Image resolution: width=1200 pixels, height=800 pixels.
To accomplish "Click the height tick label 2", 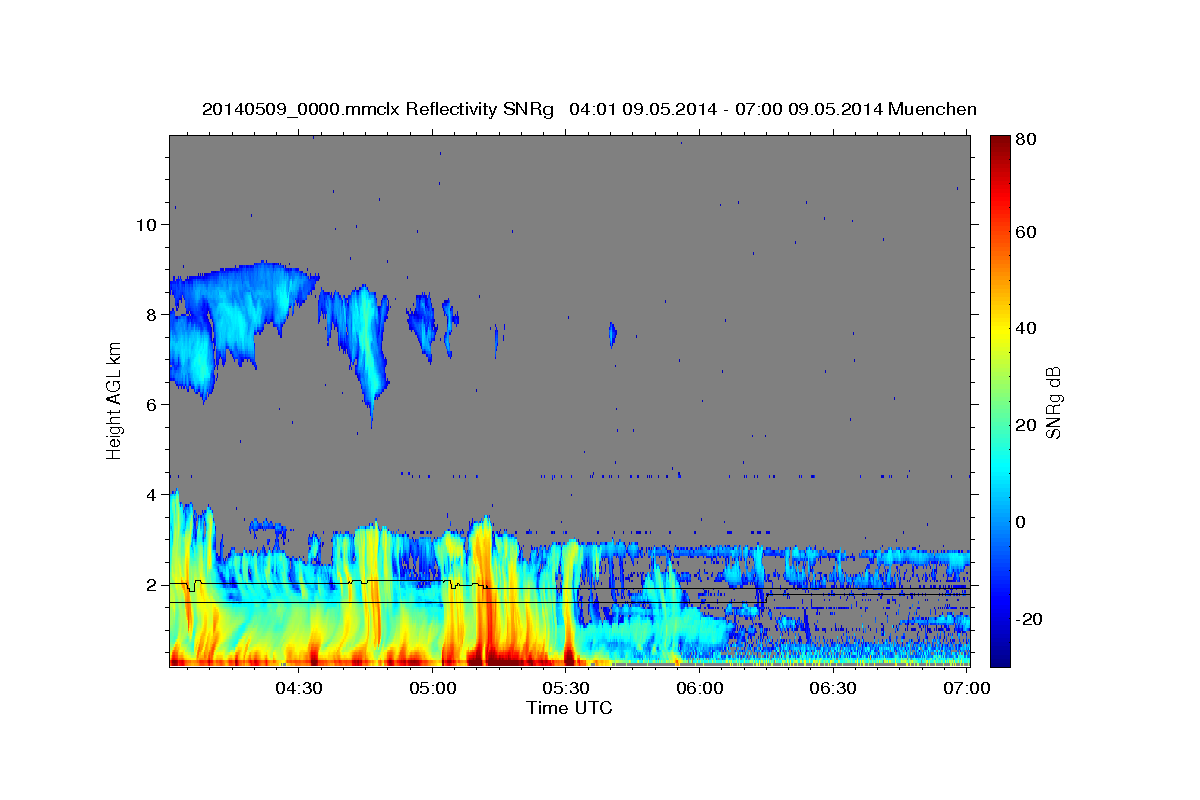I will (150, 585).
